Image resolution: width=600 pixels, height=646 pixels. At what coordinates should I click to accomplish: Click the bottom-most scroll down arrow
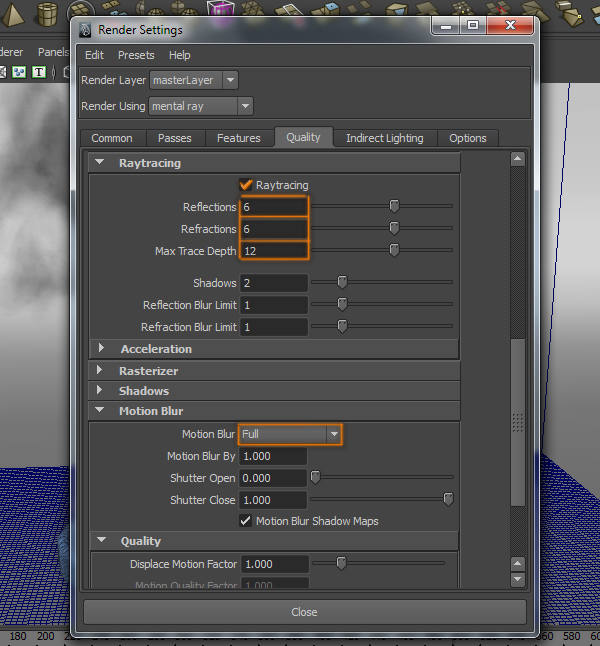517,579
